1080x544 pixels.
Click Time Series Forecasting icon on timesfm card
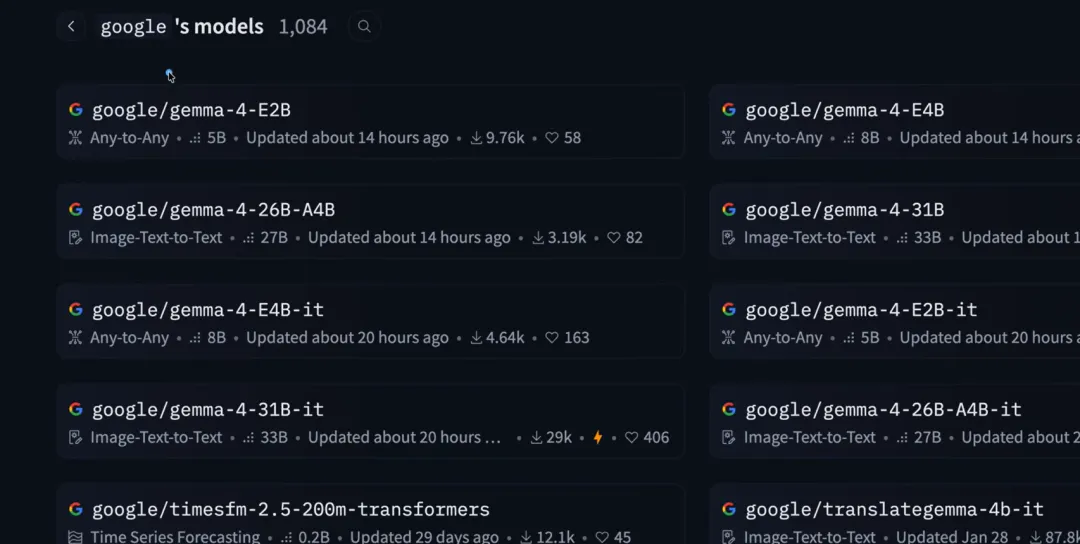pos(75,536)
